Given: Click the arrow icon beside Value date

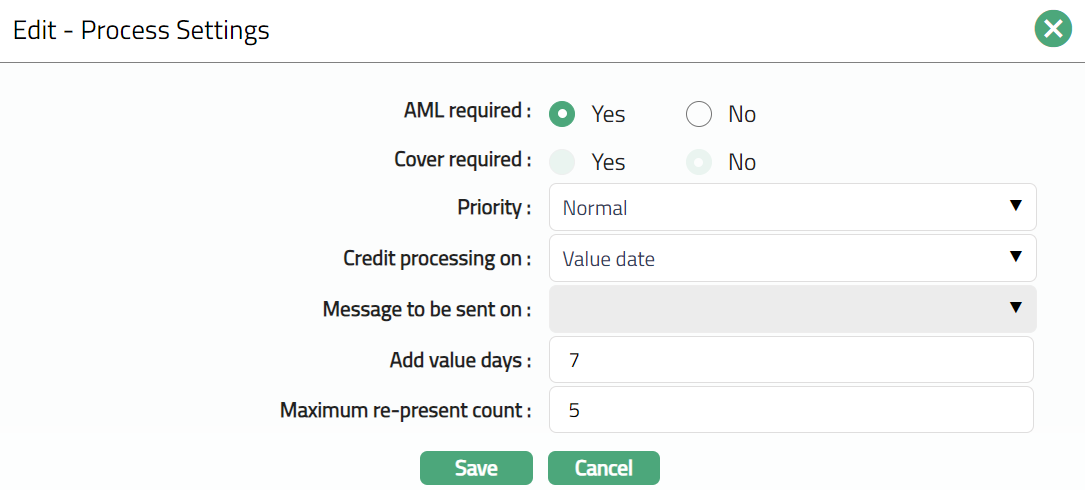Looking at the screenshot, I should tap(1015, 257).
